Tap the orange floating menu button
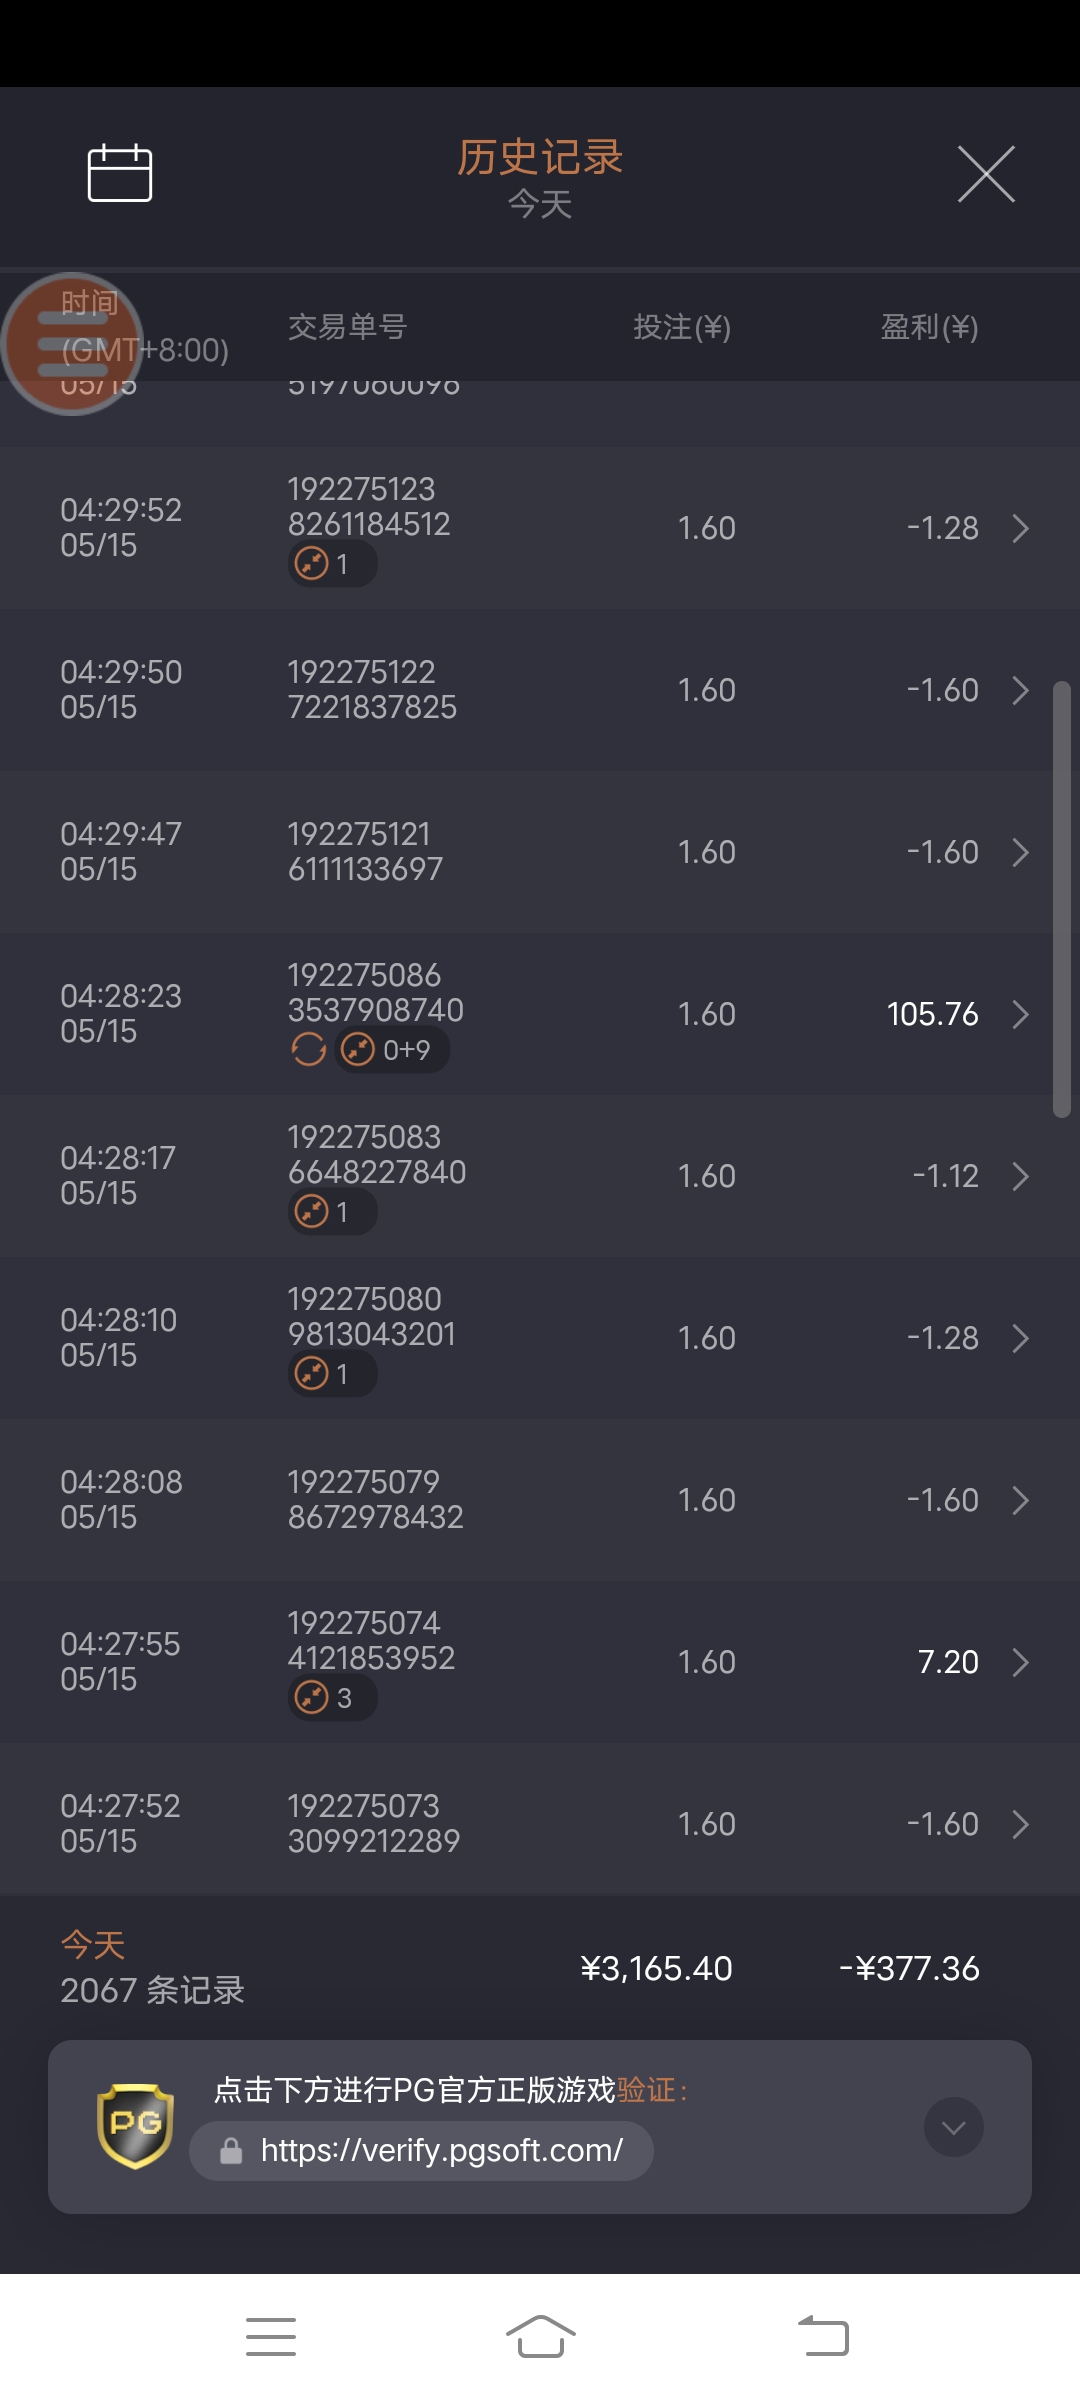 point(71,344)
